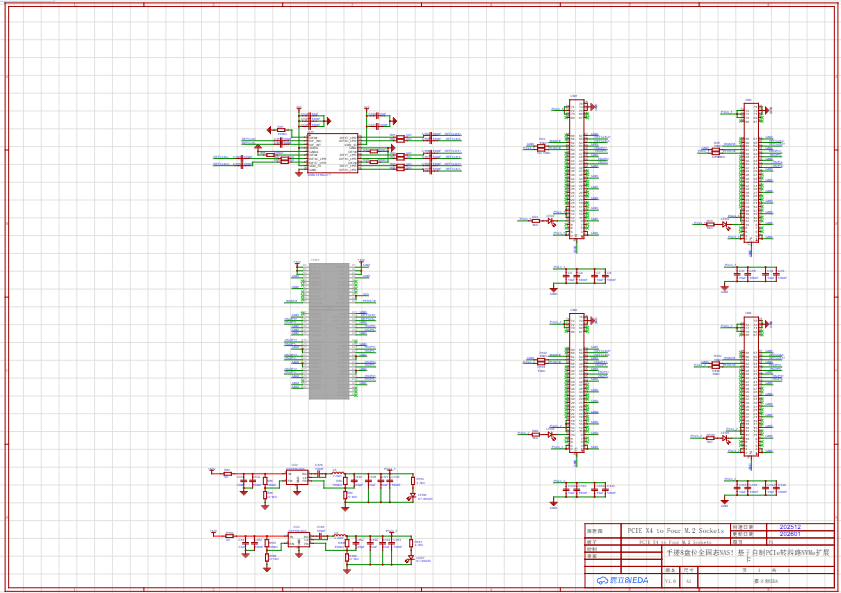This screenshot has height=593, width=841.
Task: Select the upper power regulator chip symbol
Action: coord(298,477)
